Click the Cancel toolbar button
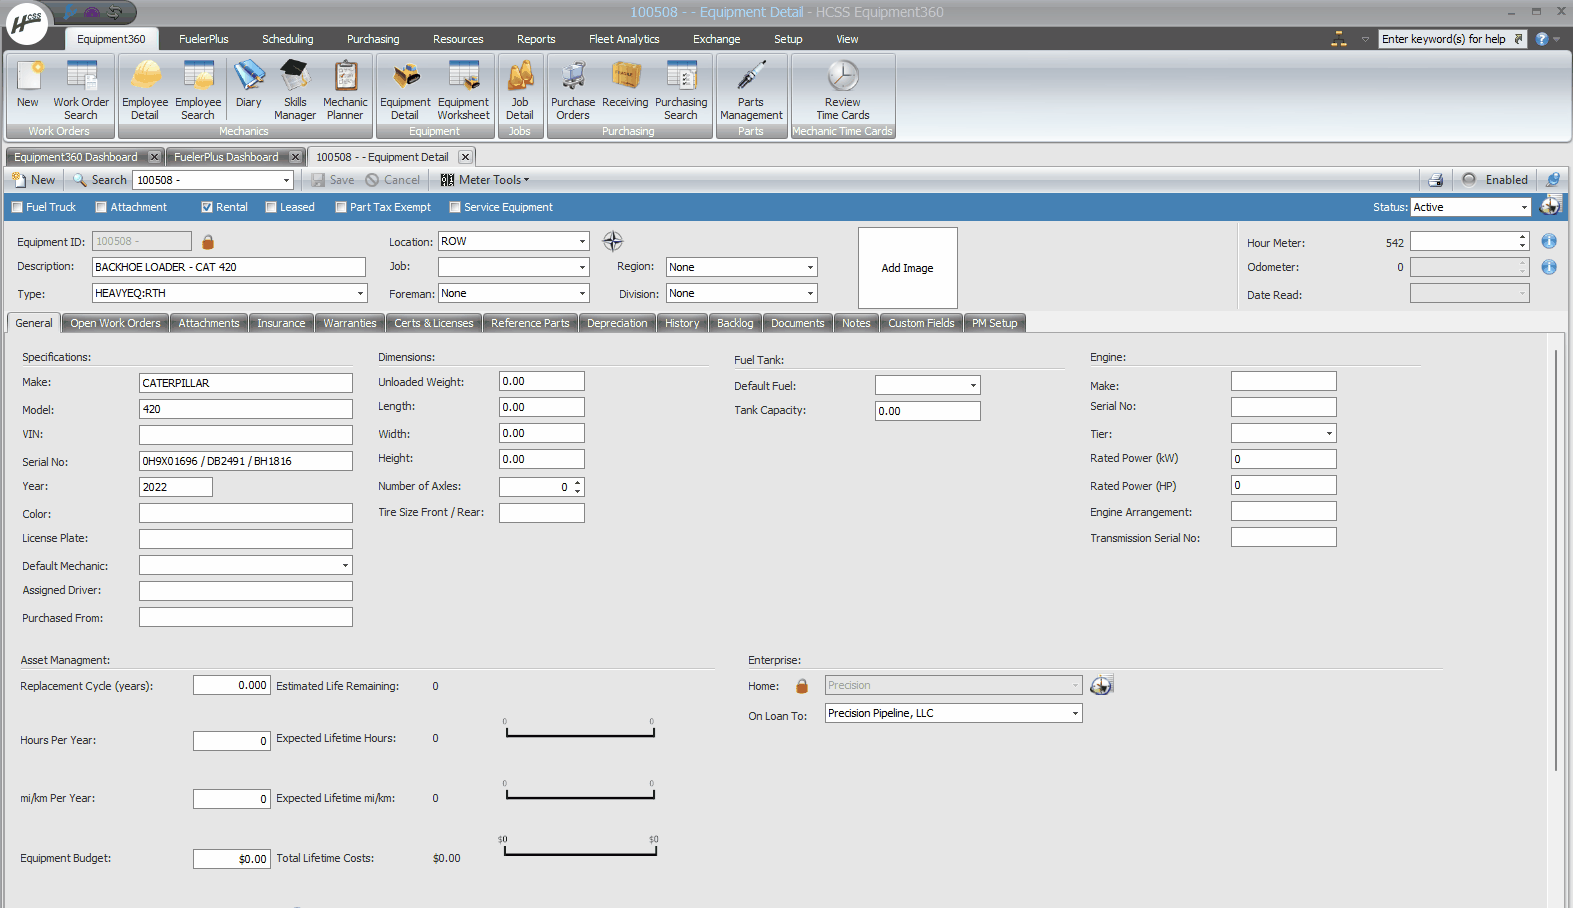Viewport: 1573px width, 908px height. coord(393,180)
